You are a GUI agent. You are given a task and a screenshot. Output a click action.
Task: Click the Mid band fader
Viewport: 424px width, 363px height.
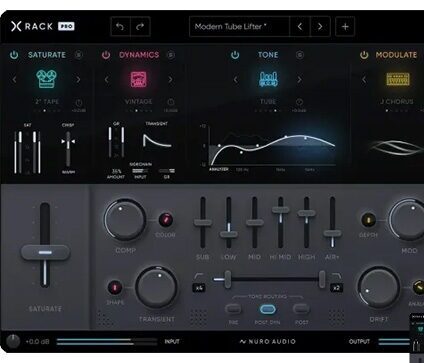click(x=254, y=223)
